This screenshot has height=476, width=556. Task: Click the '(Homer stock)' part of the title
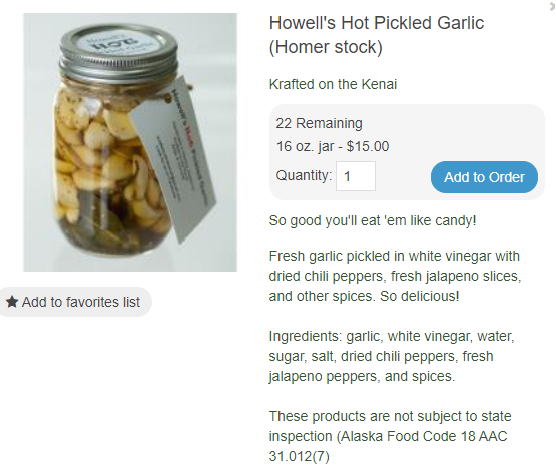[x=326, y=47]
